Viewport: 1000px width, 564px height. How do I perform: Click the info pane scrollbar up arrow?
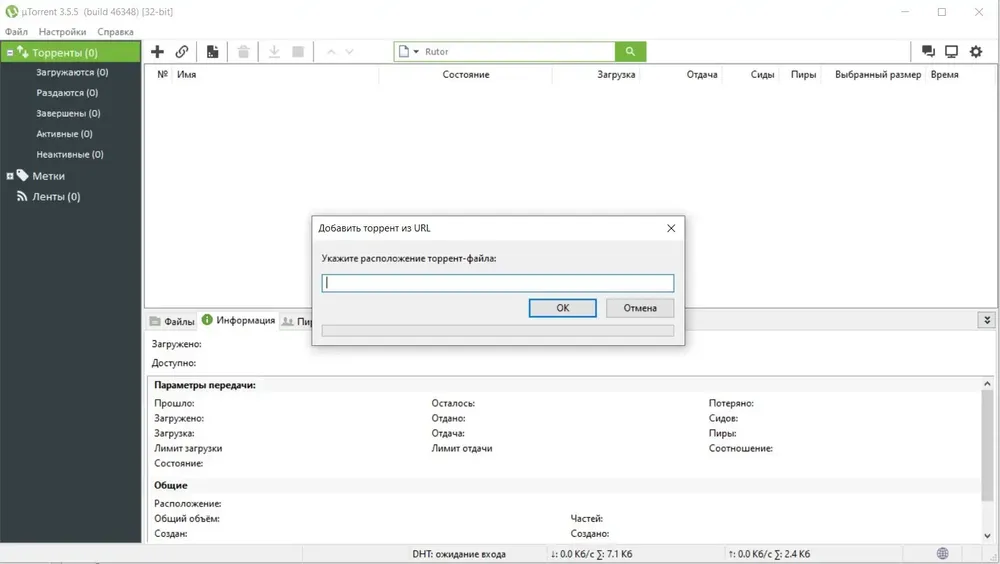click(x=987, y=383)
